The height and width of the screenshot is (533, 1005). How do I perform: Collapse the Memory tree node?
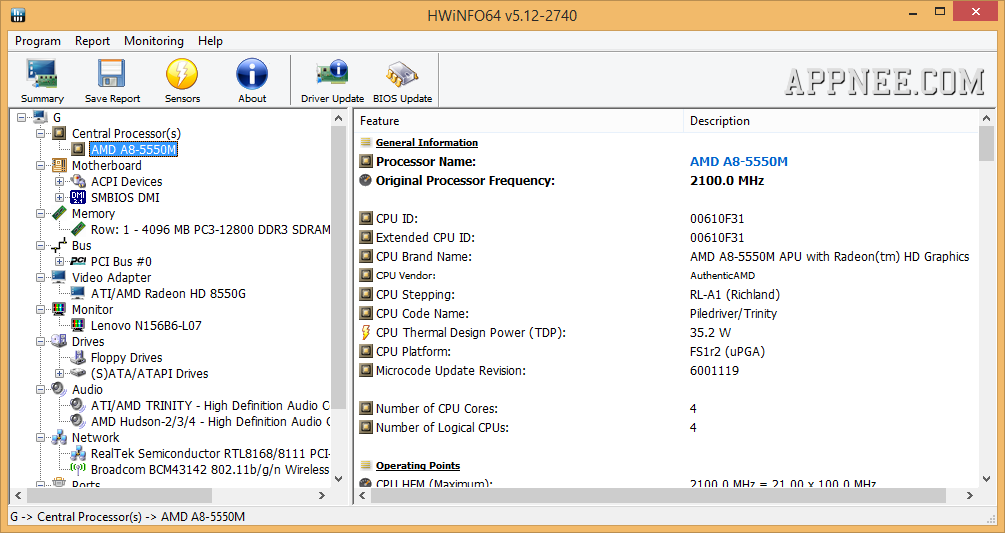[42, 213]
